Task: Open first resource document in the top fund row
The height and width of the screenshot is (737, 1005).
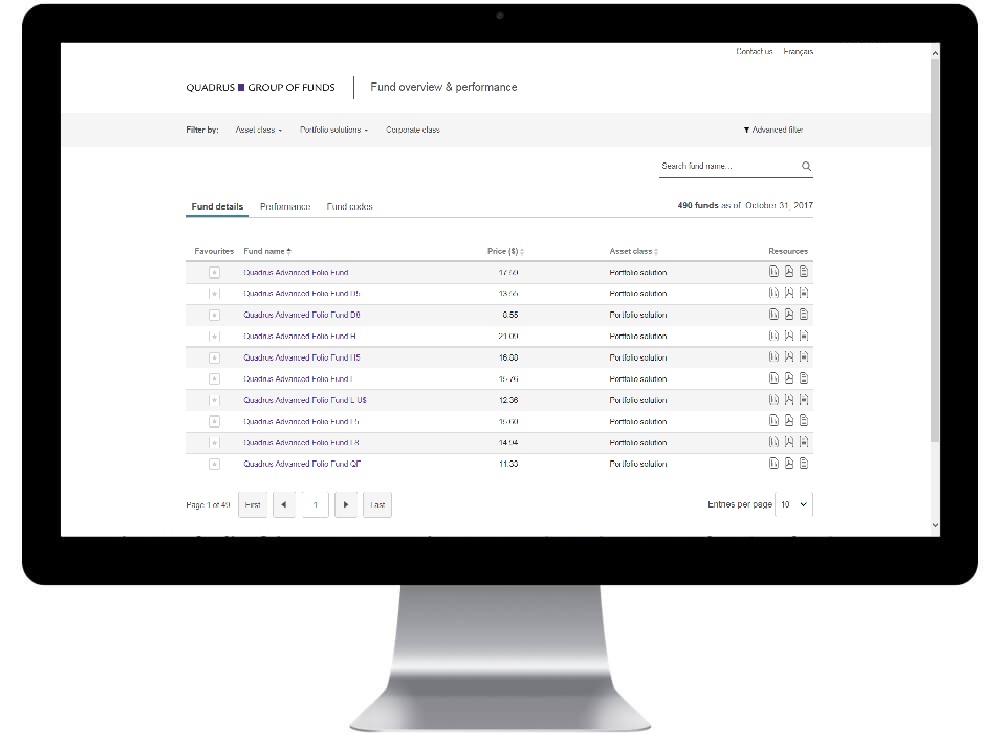Action: click(x=773, y=272)
